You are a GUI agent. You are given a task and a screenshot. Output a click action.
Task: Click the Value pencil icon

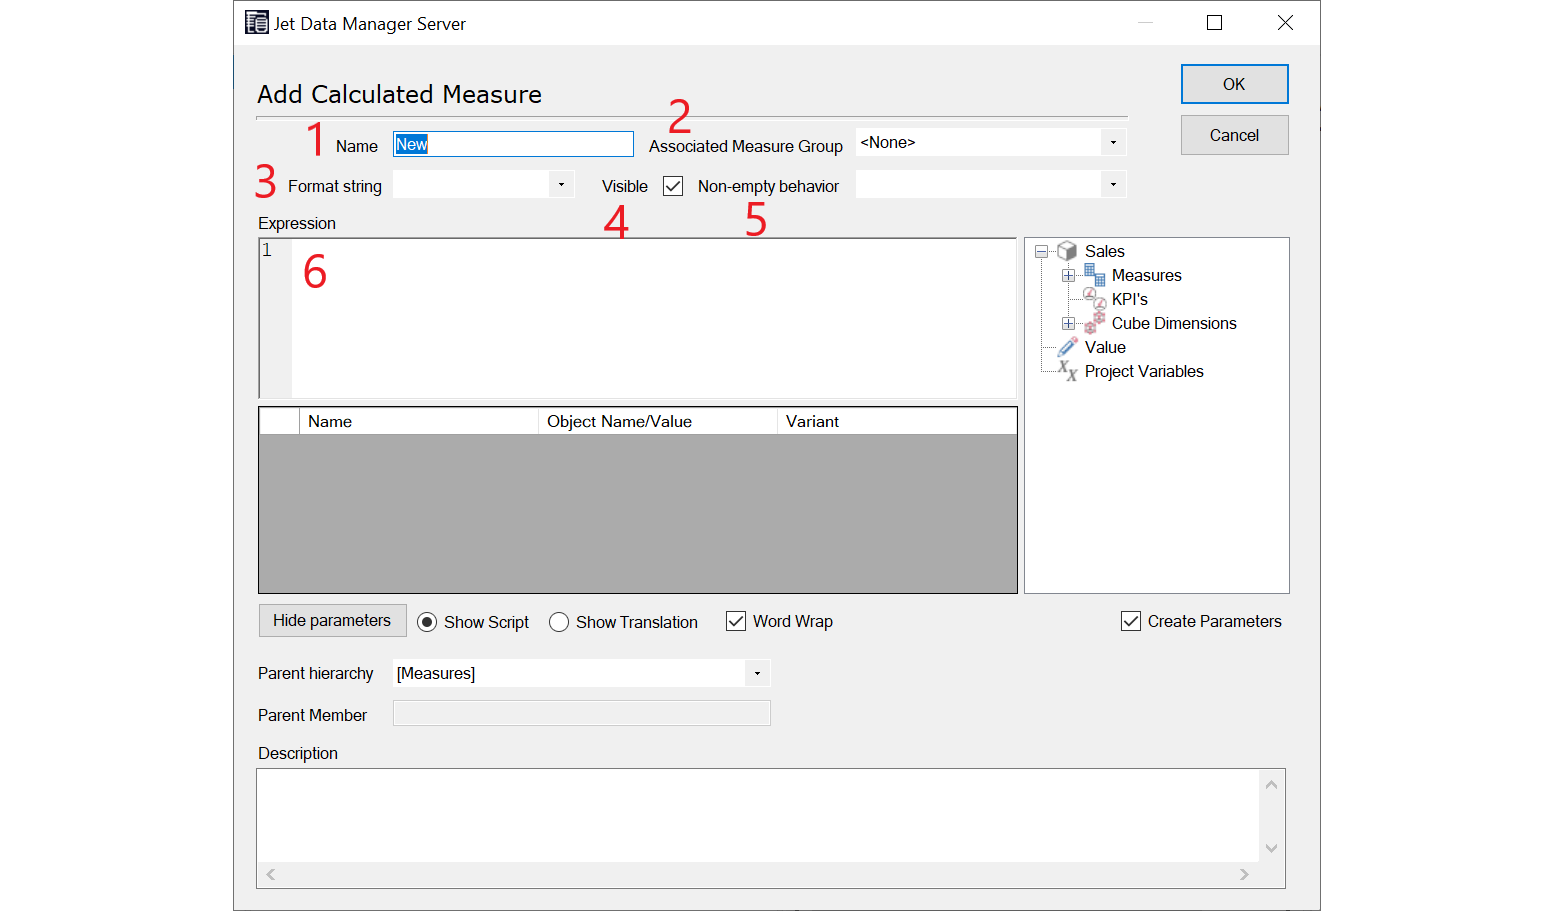point(1067,347)
